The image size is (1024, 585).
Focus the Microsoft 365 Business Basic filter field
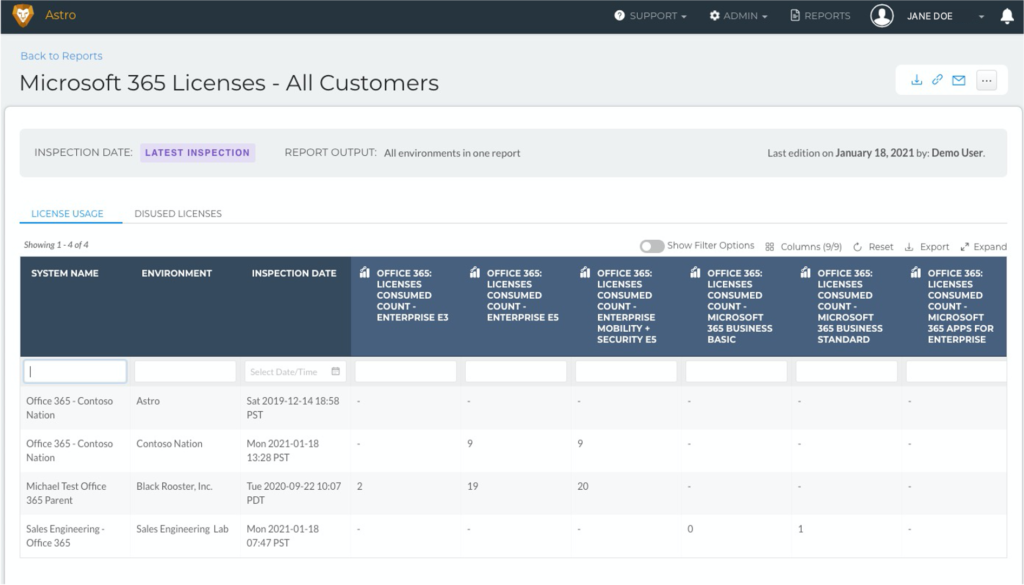point(737,372)
